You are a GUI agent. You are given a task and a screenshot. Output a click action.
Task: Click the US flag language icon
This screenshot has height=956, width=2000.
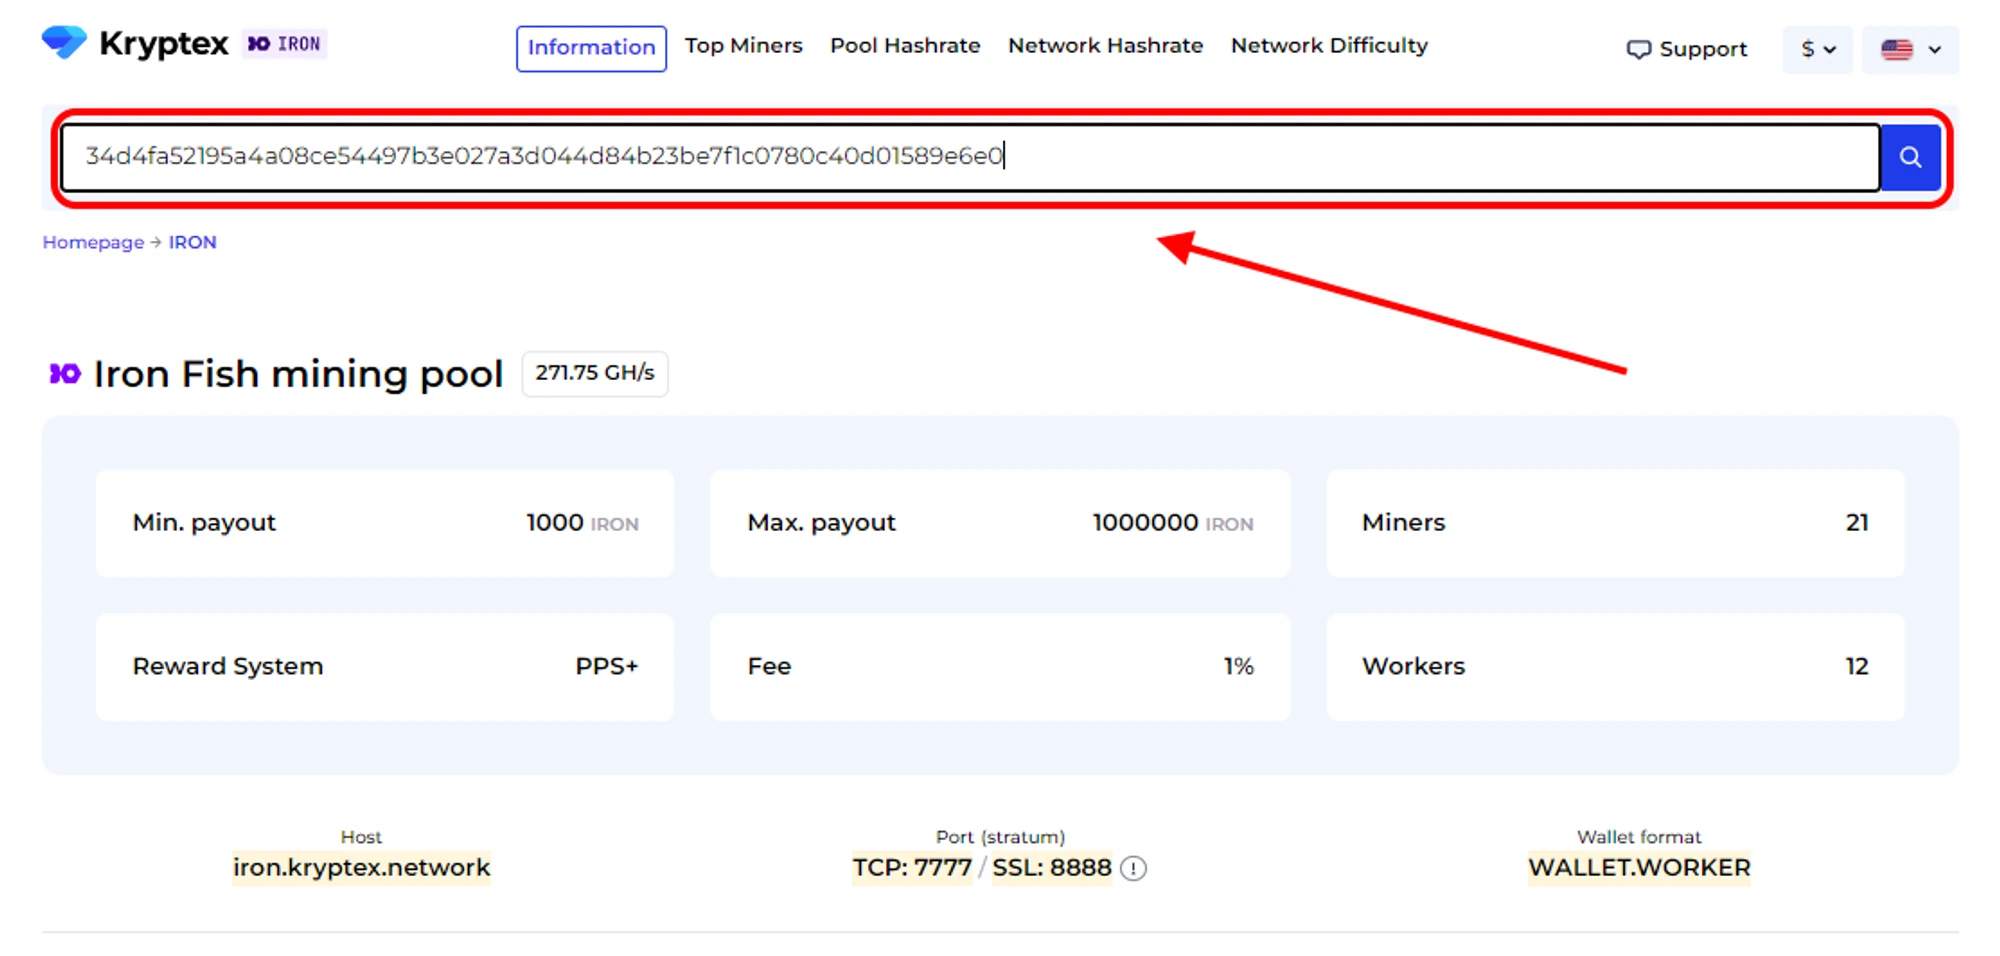tap(1896, 49)
